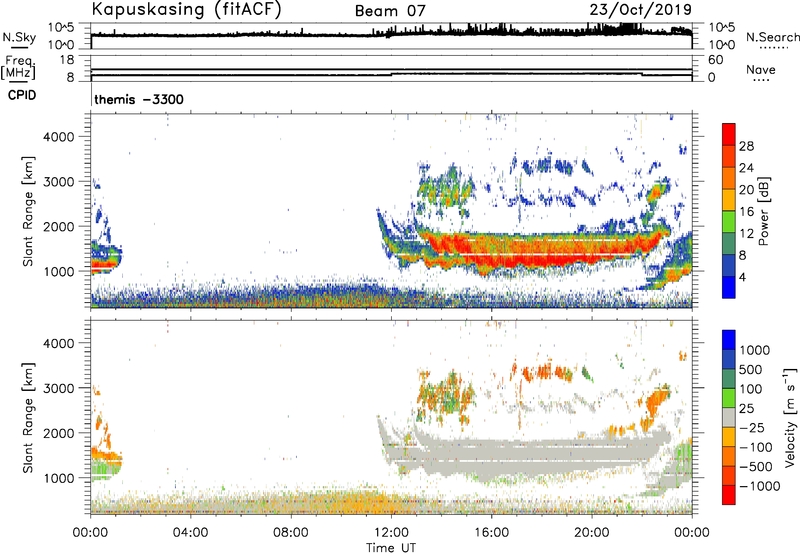The image size is (800, 554).
Task: Click the 1000 tick on the velocity panel
Action: 59,478
